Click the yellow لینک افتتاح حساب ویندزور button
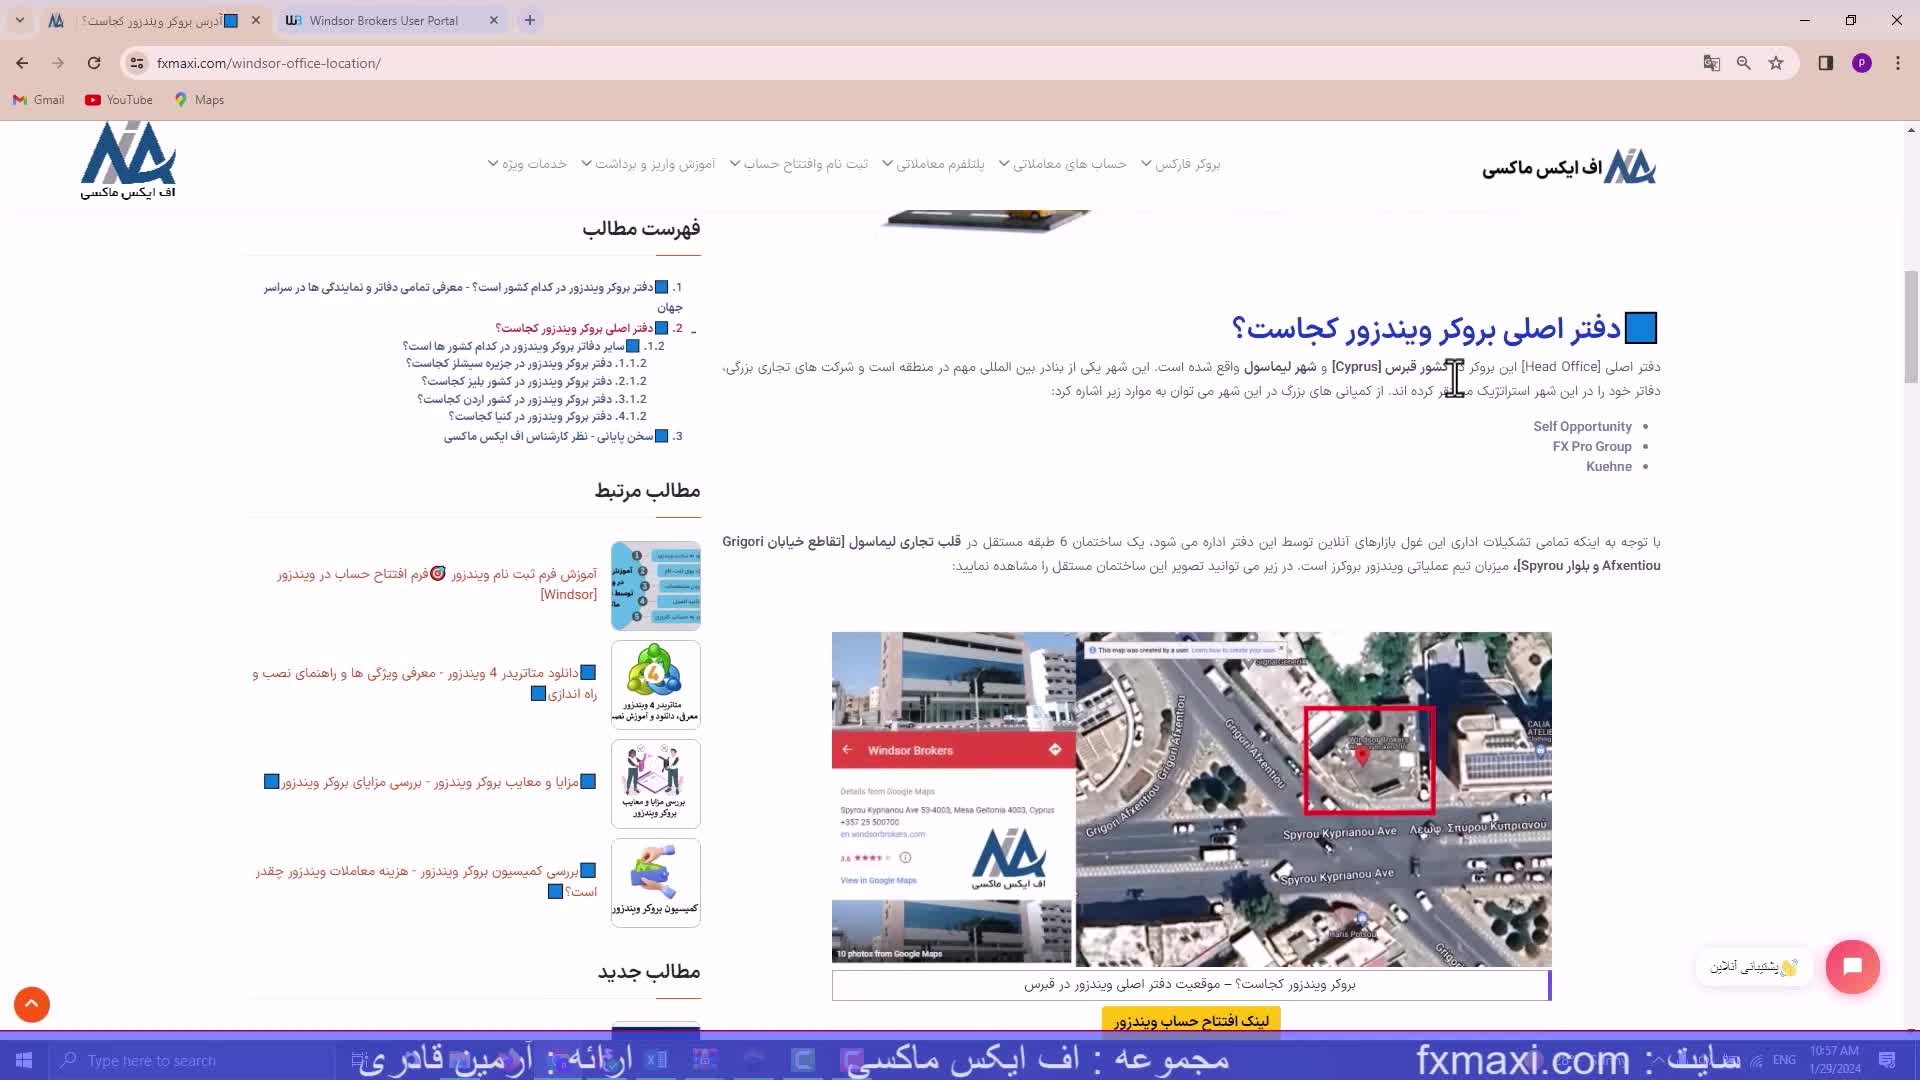 (1191, 1021)
